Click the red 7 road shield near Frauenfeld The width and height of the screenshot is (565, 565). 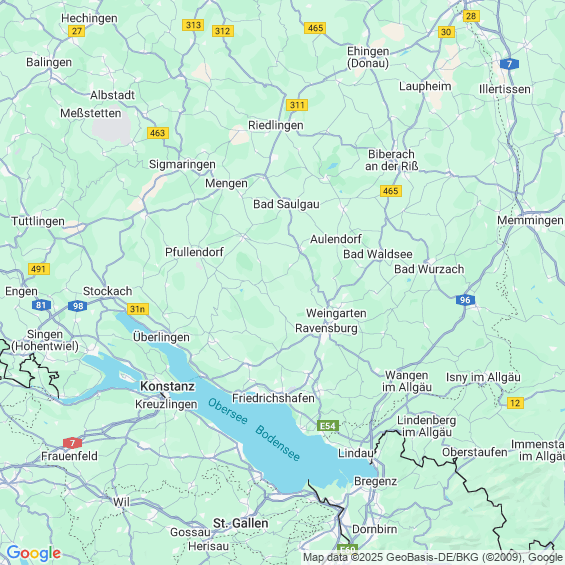(x=72, y=443)
